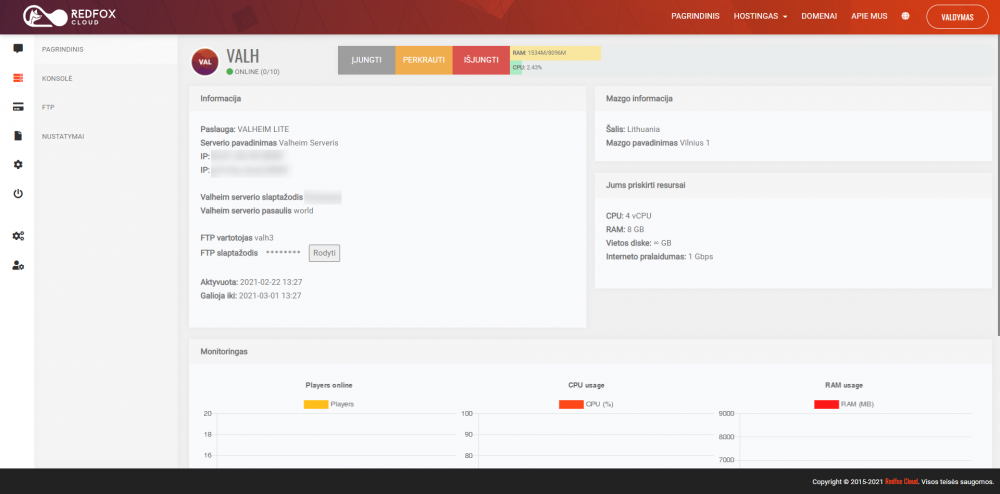Click expiry date 2021-03-01 13:27

pos(270,296)
